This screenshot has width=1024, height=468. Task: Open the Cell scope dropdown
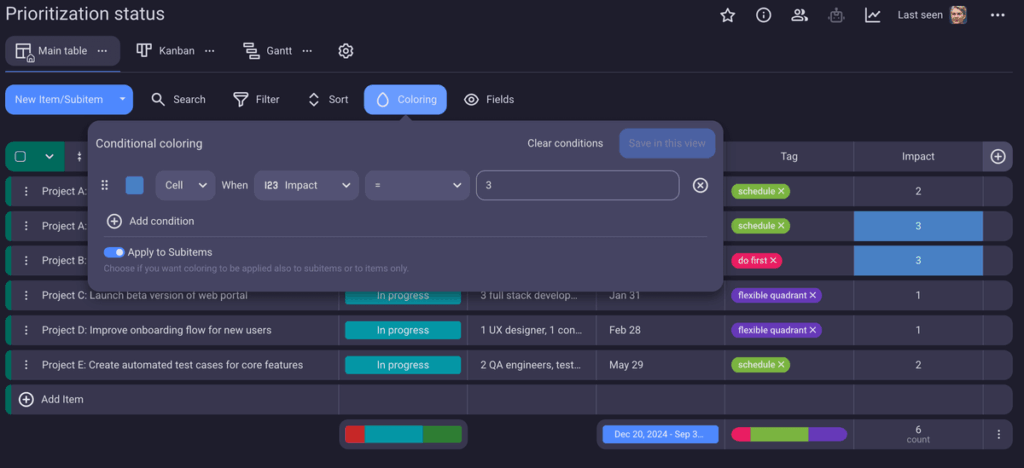pos(185,185)
